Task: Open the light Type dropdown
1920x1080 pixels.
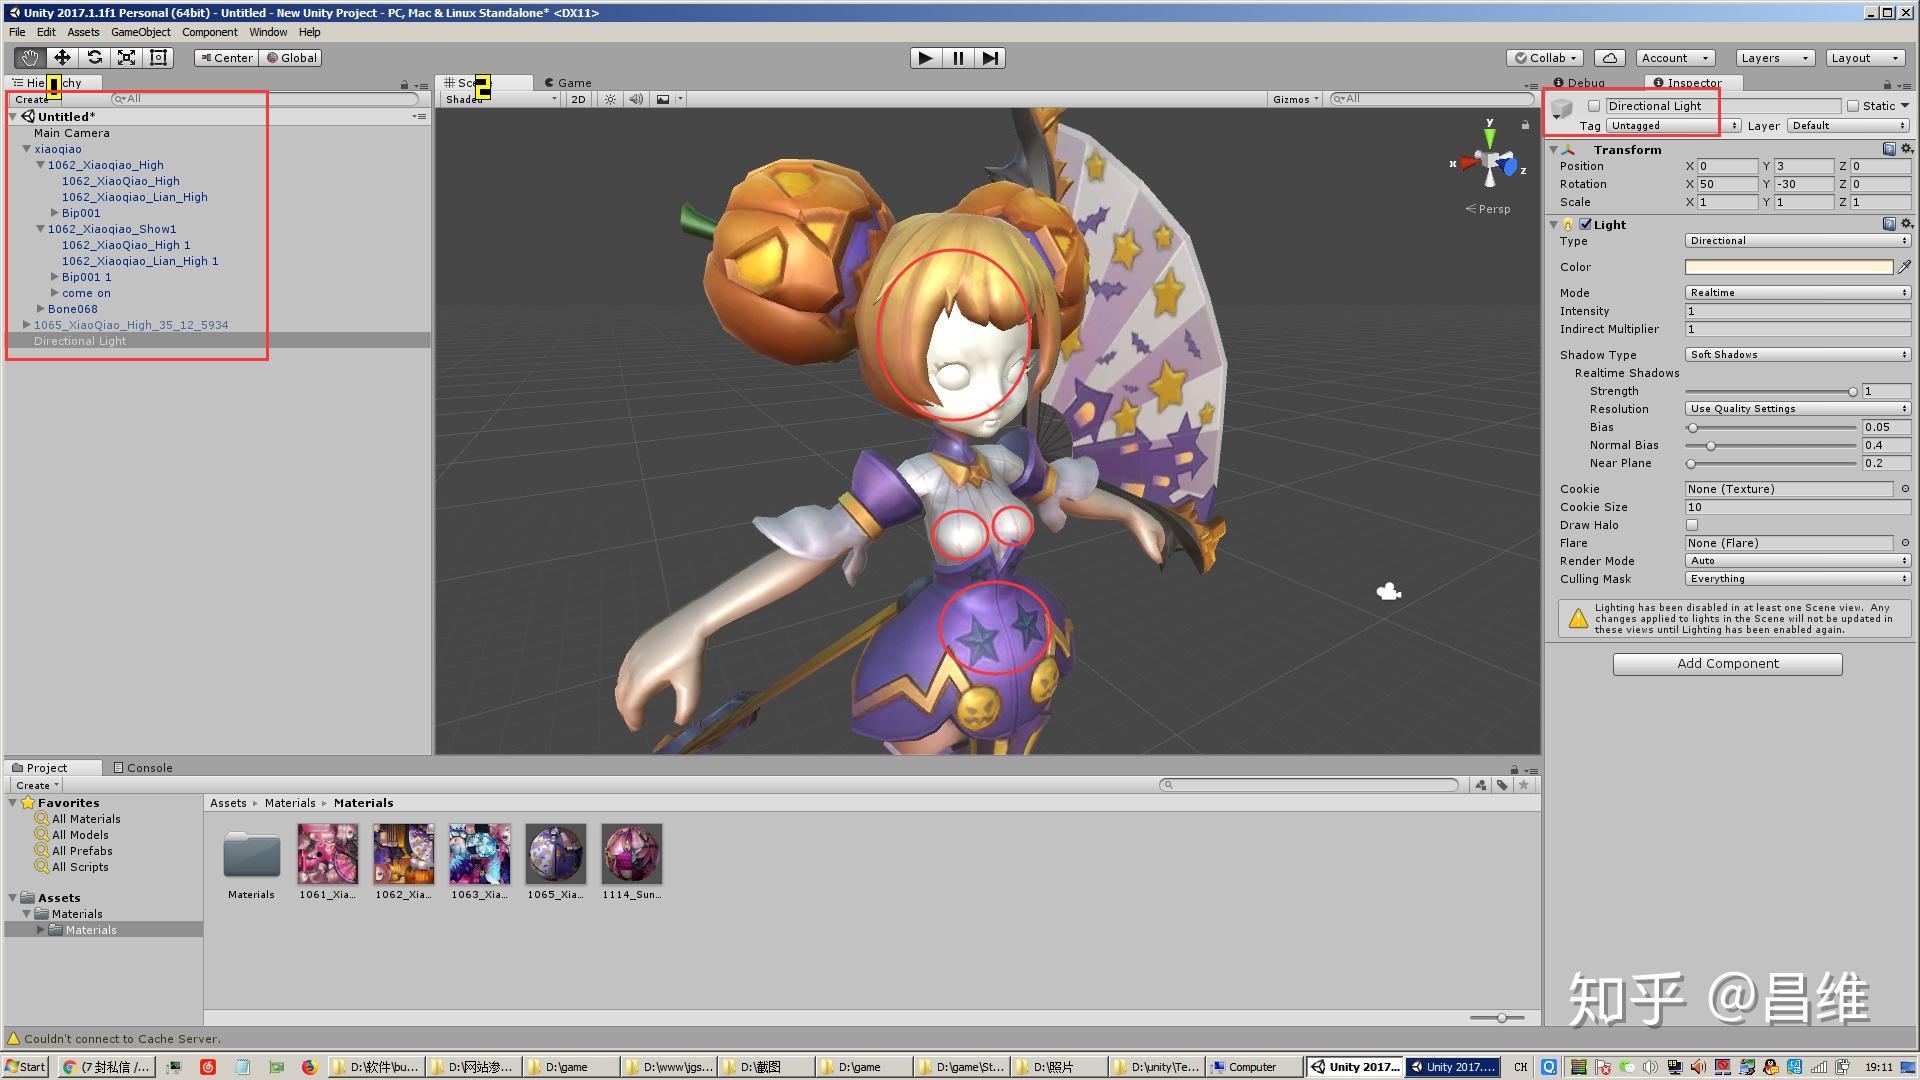Action: (x=1798, y=241)
